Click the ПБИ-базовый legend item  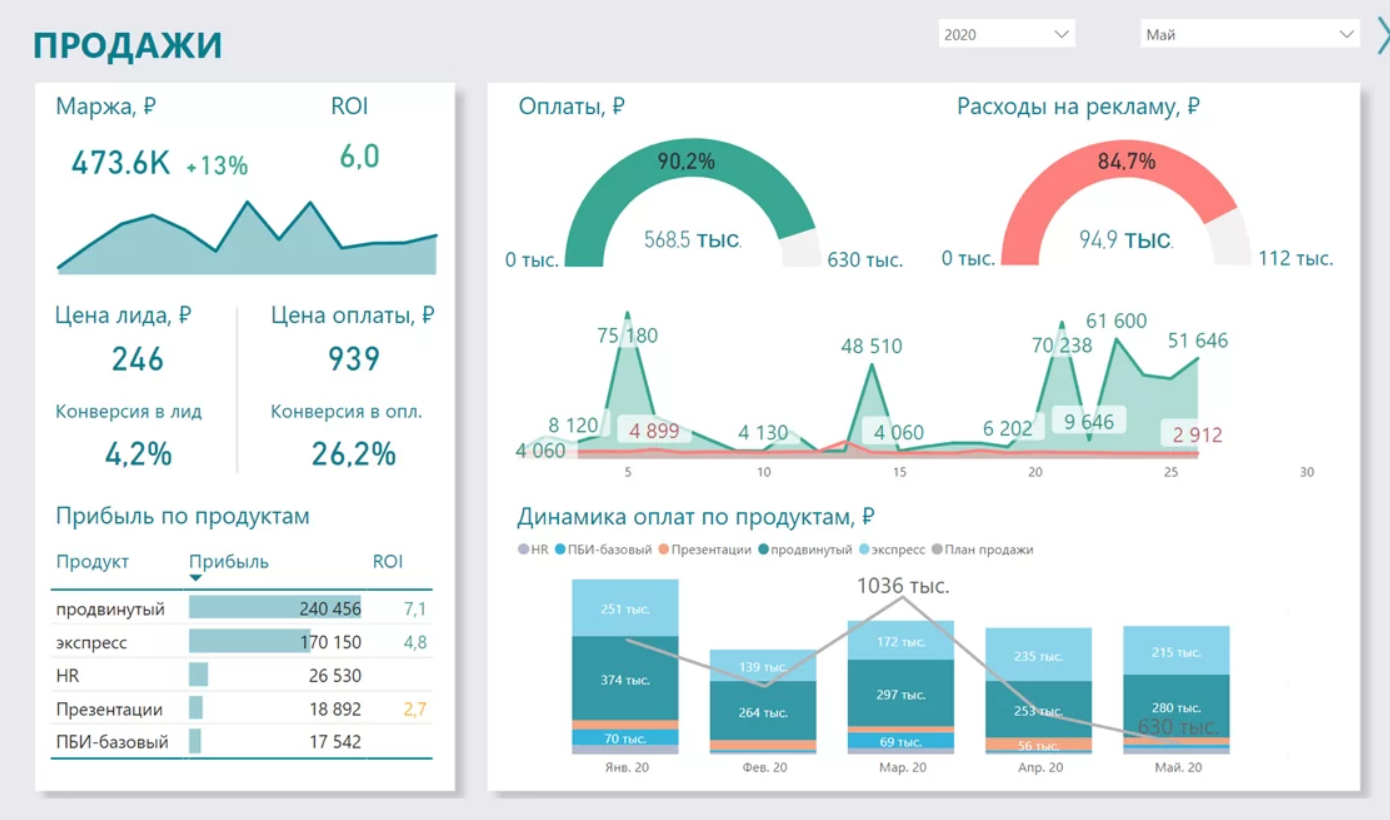coord(603,550)
